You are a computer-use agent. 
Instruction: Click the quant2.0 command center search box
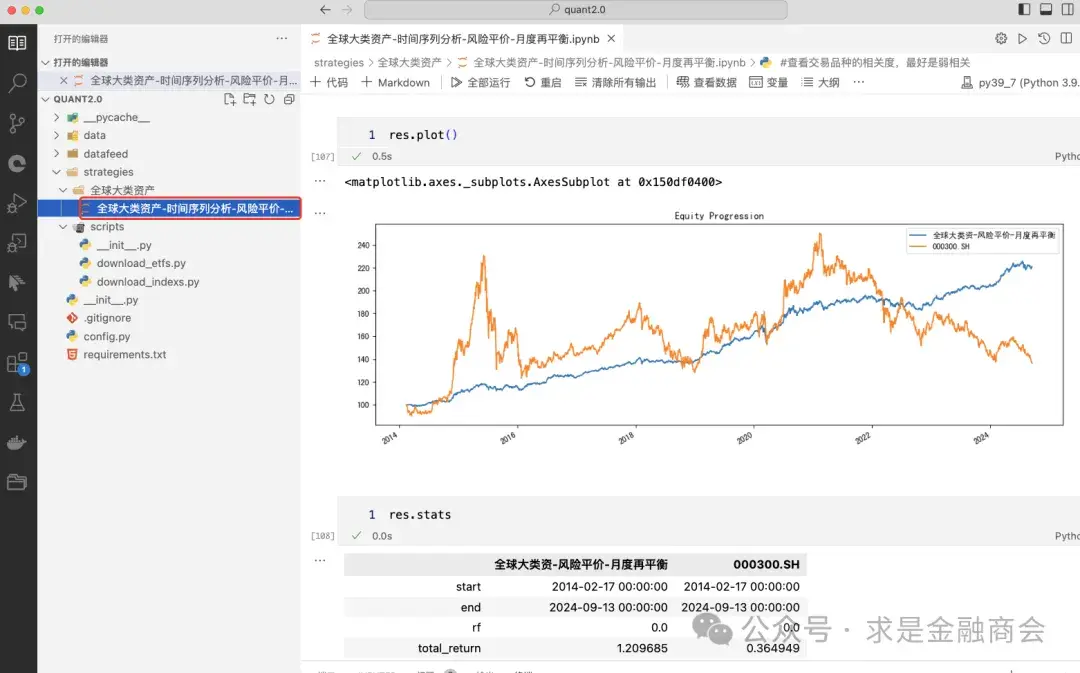[576, 10]
